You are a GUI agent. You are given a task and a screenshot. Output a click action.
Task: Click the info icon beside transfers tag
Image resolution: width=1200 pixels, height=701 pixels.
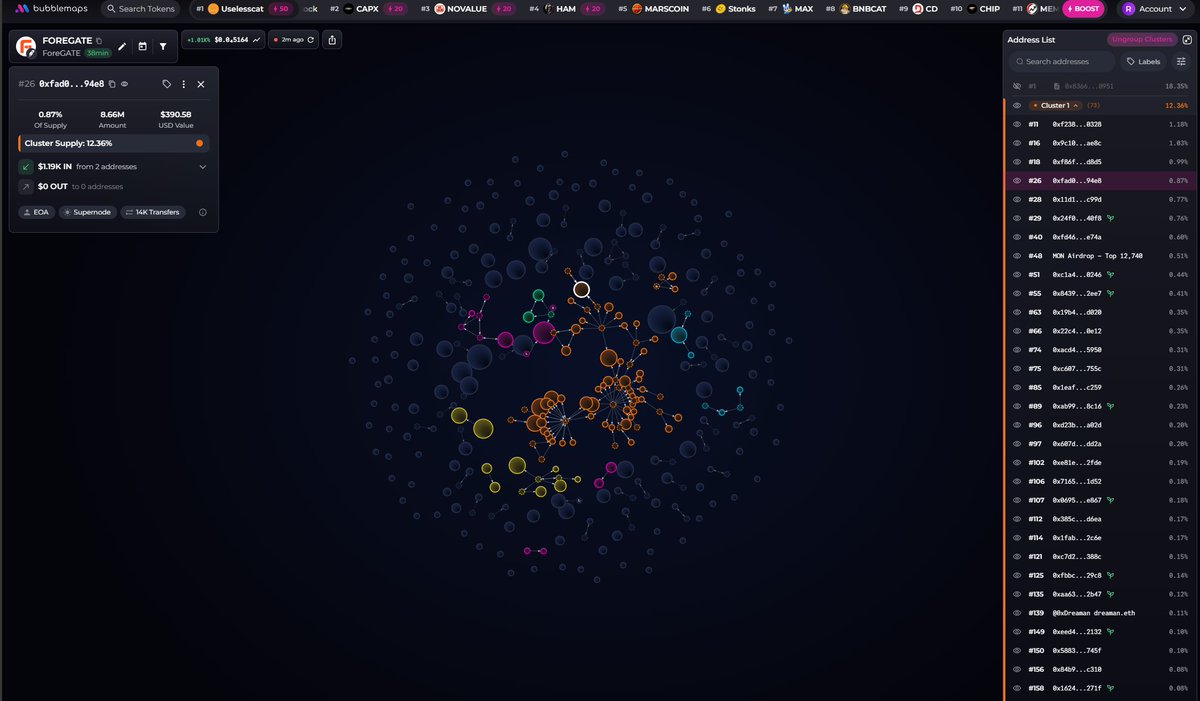(203, 212)
